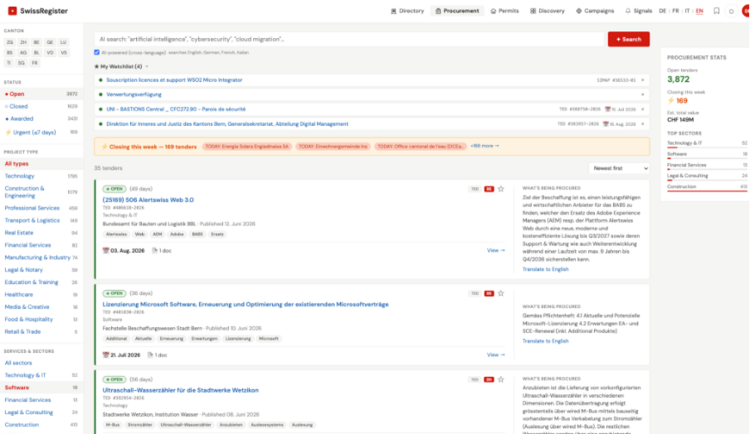The width and height of the screenshot is (750, 434).
Task: Open the Newest first sort dropdown
Action: click(x=619, y=168)
